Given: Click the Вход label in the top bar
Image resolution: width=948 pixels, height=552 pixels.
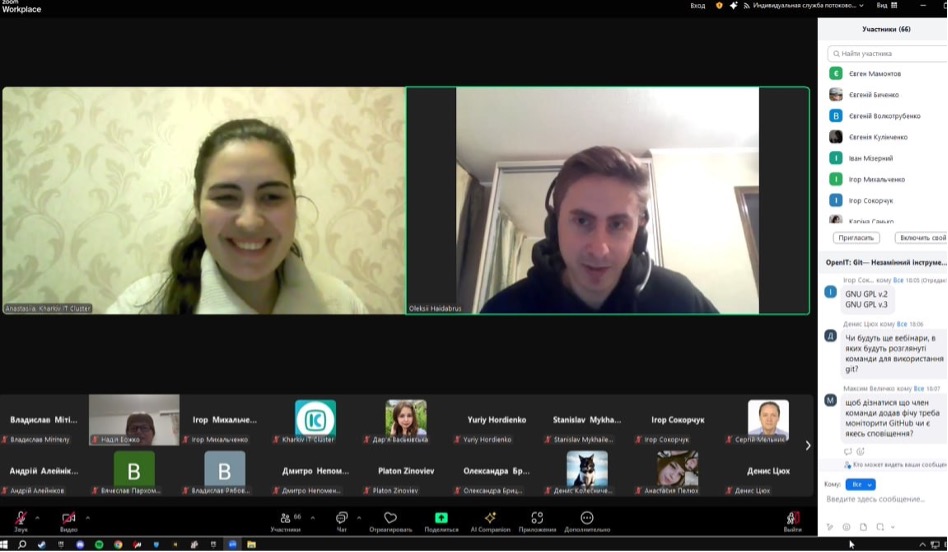Looking at the screenshot, I should pyautogui.click(x=698, y=5).
